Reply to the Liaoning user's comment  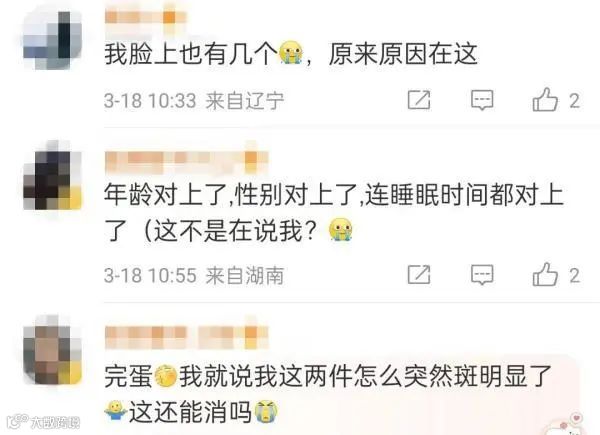coord(482,100)
